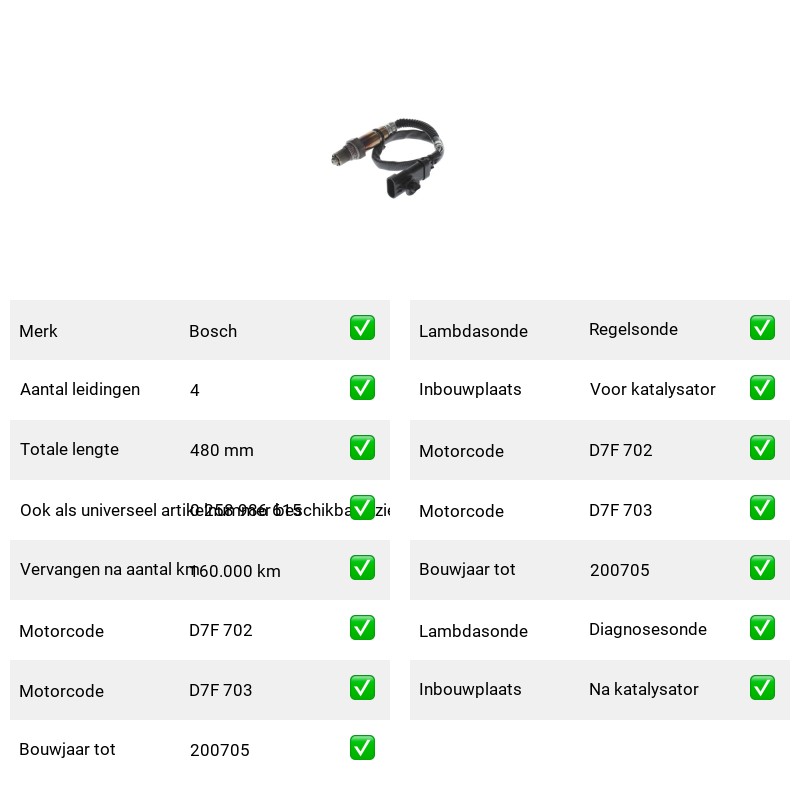The image size is (800, 800).
Task: Click the Totale lengte label
Action: point(69,449)
